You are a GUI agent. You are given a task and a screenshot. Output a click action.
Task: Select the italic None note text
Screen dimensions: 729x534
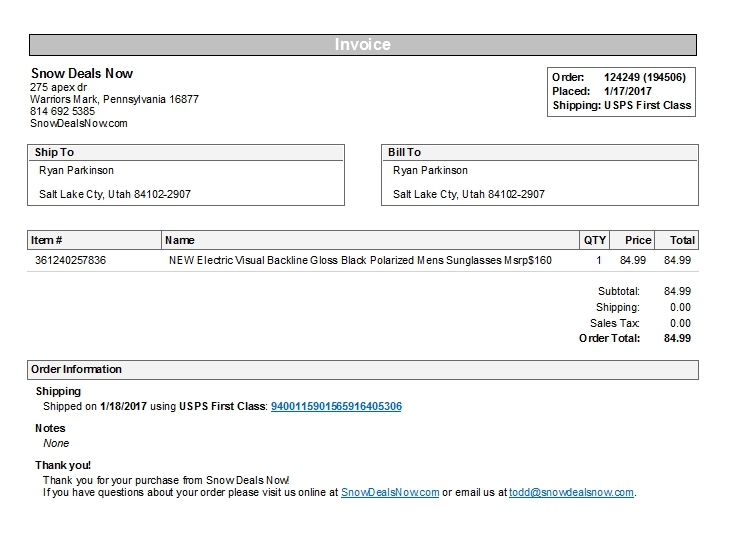(56, 443)
